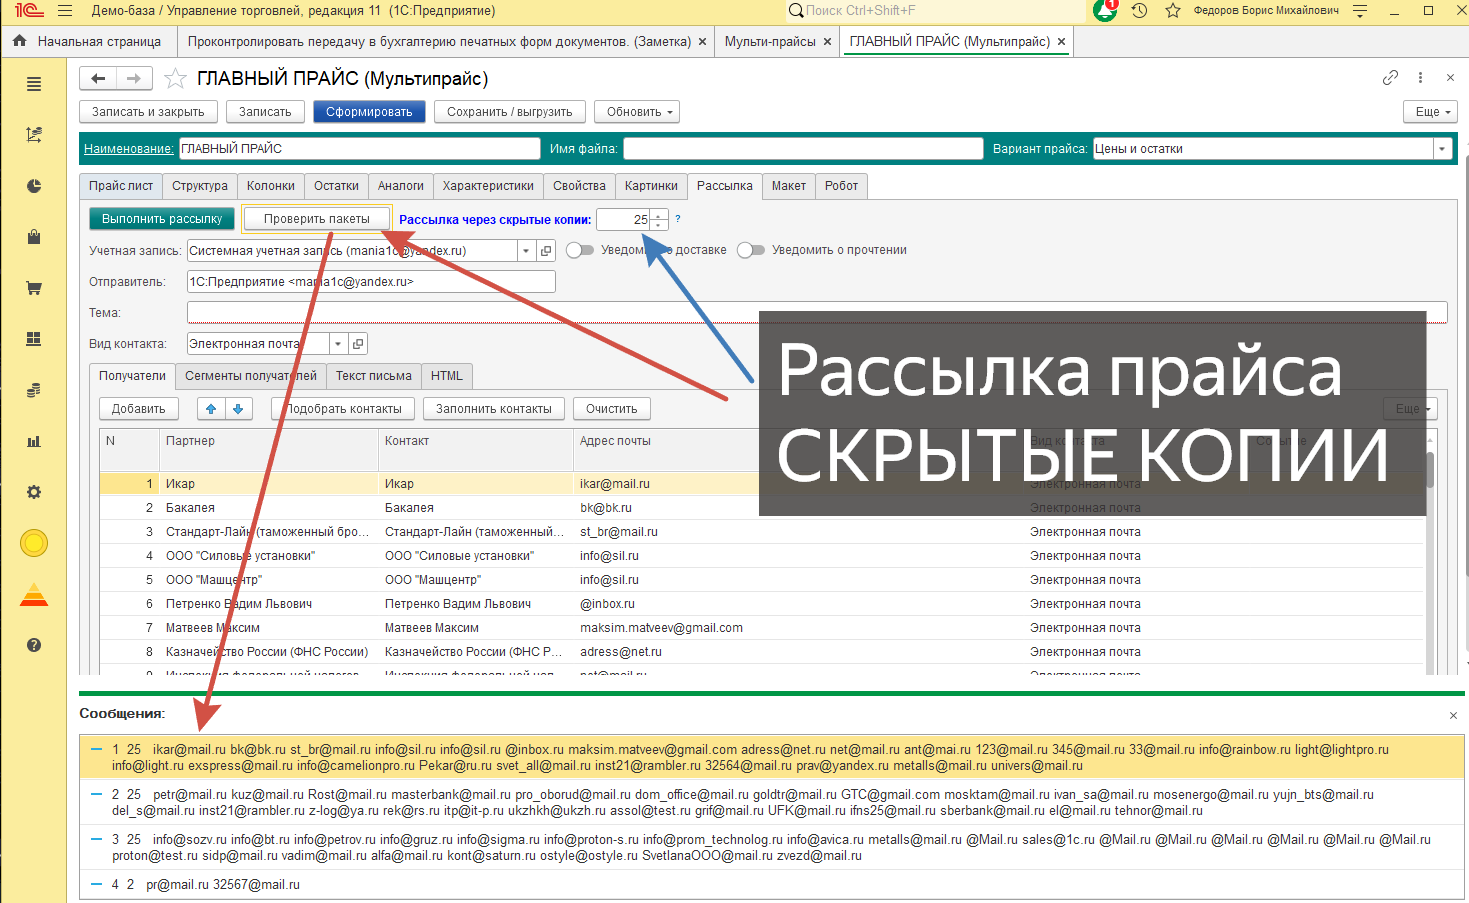Expand the user panel settings dropdown
The image size is (1469, 903).
point(1360,11)
